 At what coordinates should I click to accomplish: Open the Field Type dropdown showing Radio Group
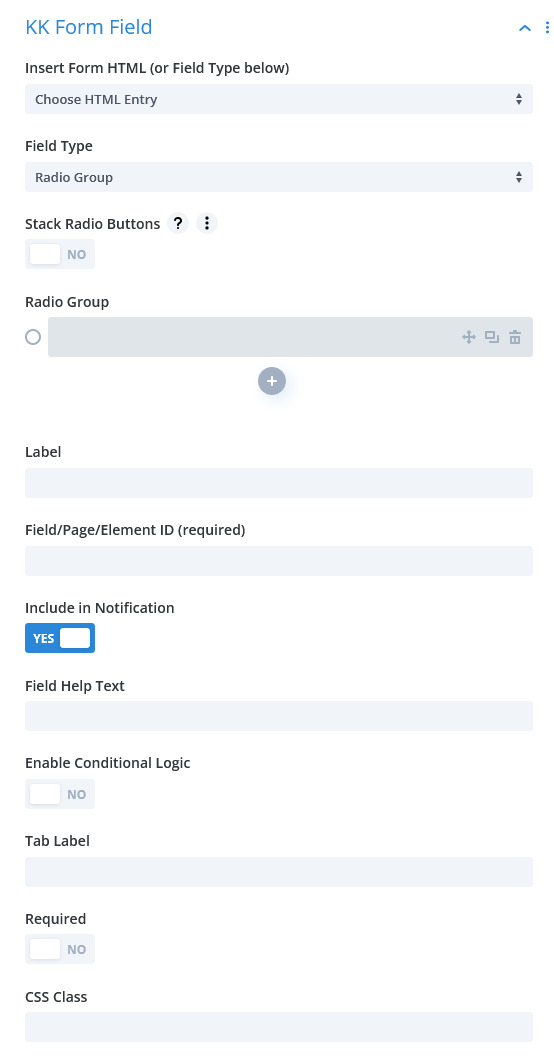(x=279, y=177)
